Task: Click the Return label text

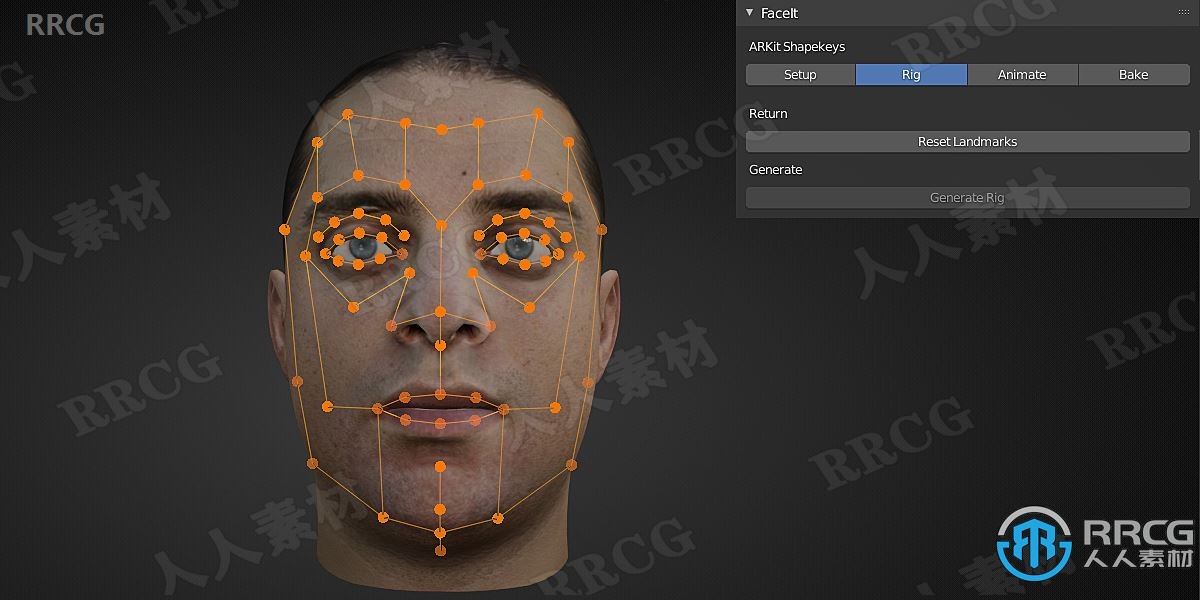Action: pos(768,114)
